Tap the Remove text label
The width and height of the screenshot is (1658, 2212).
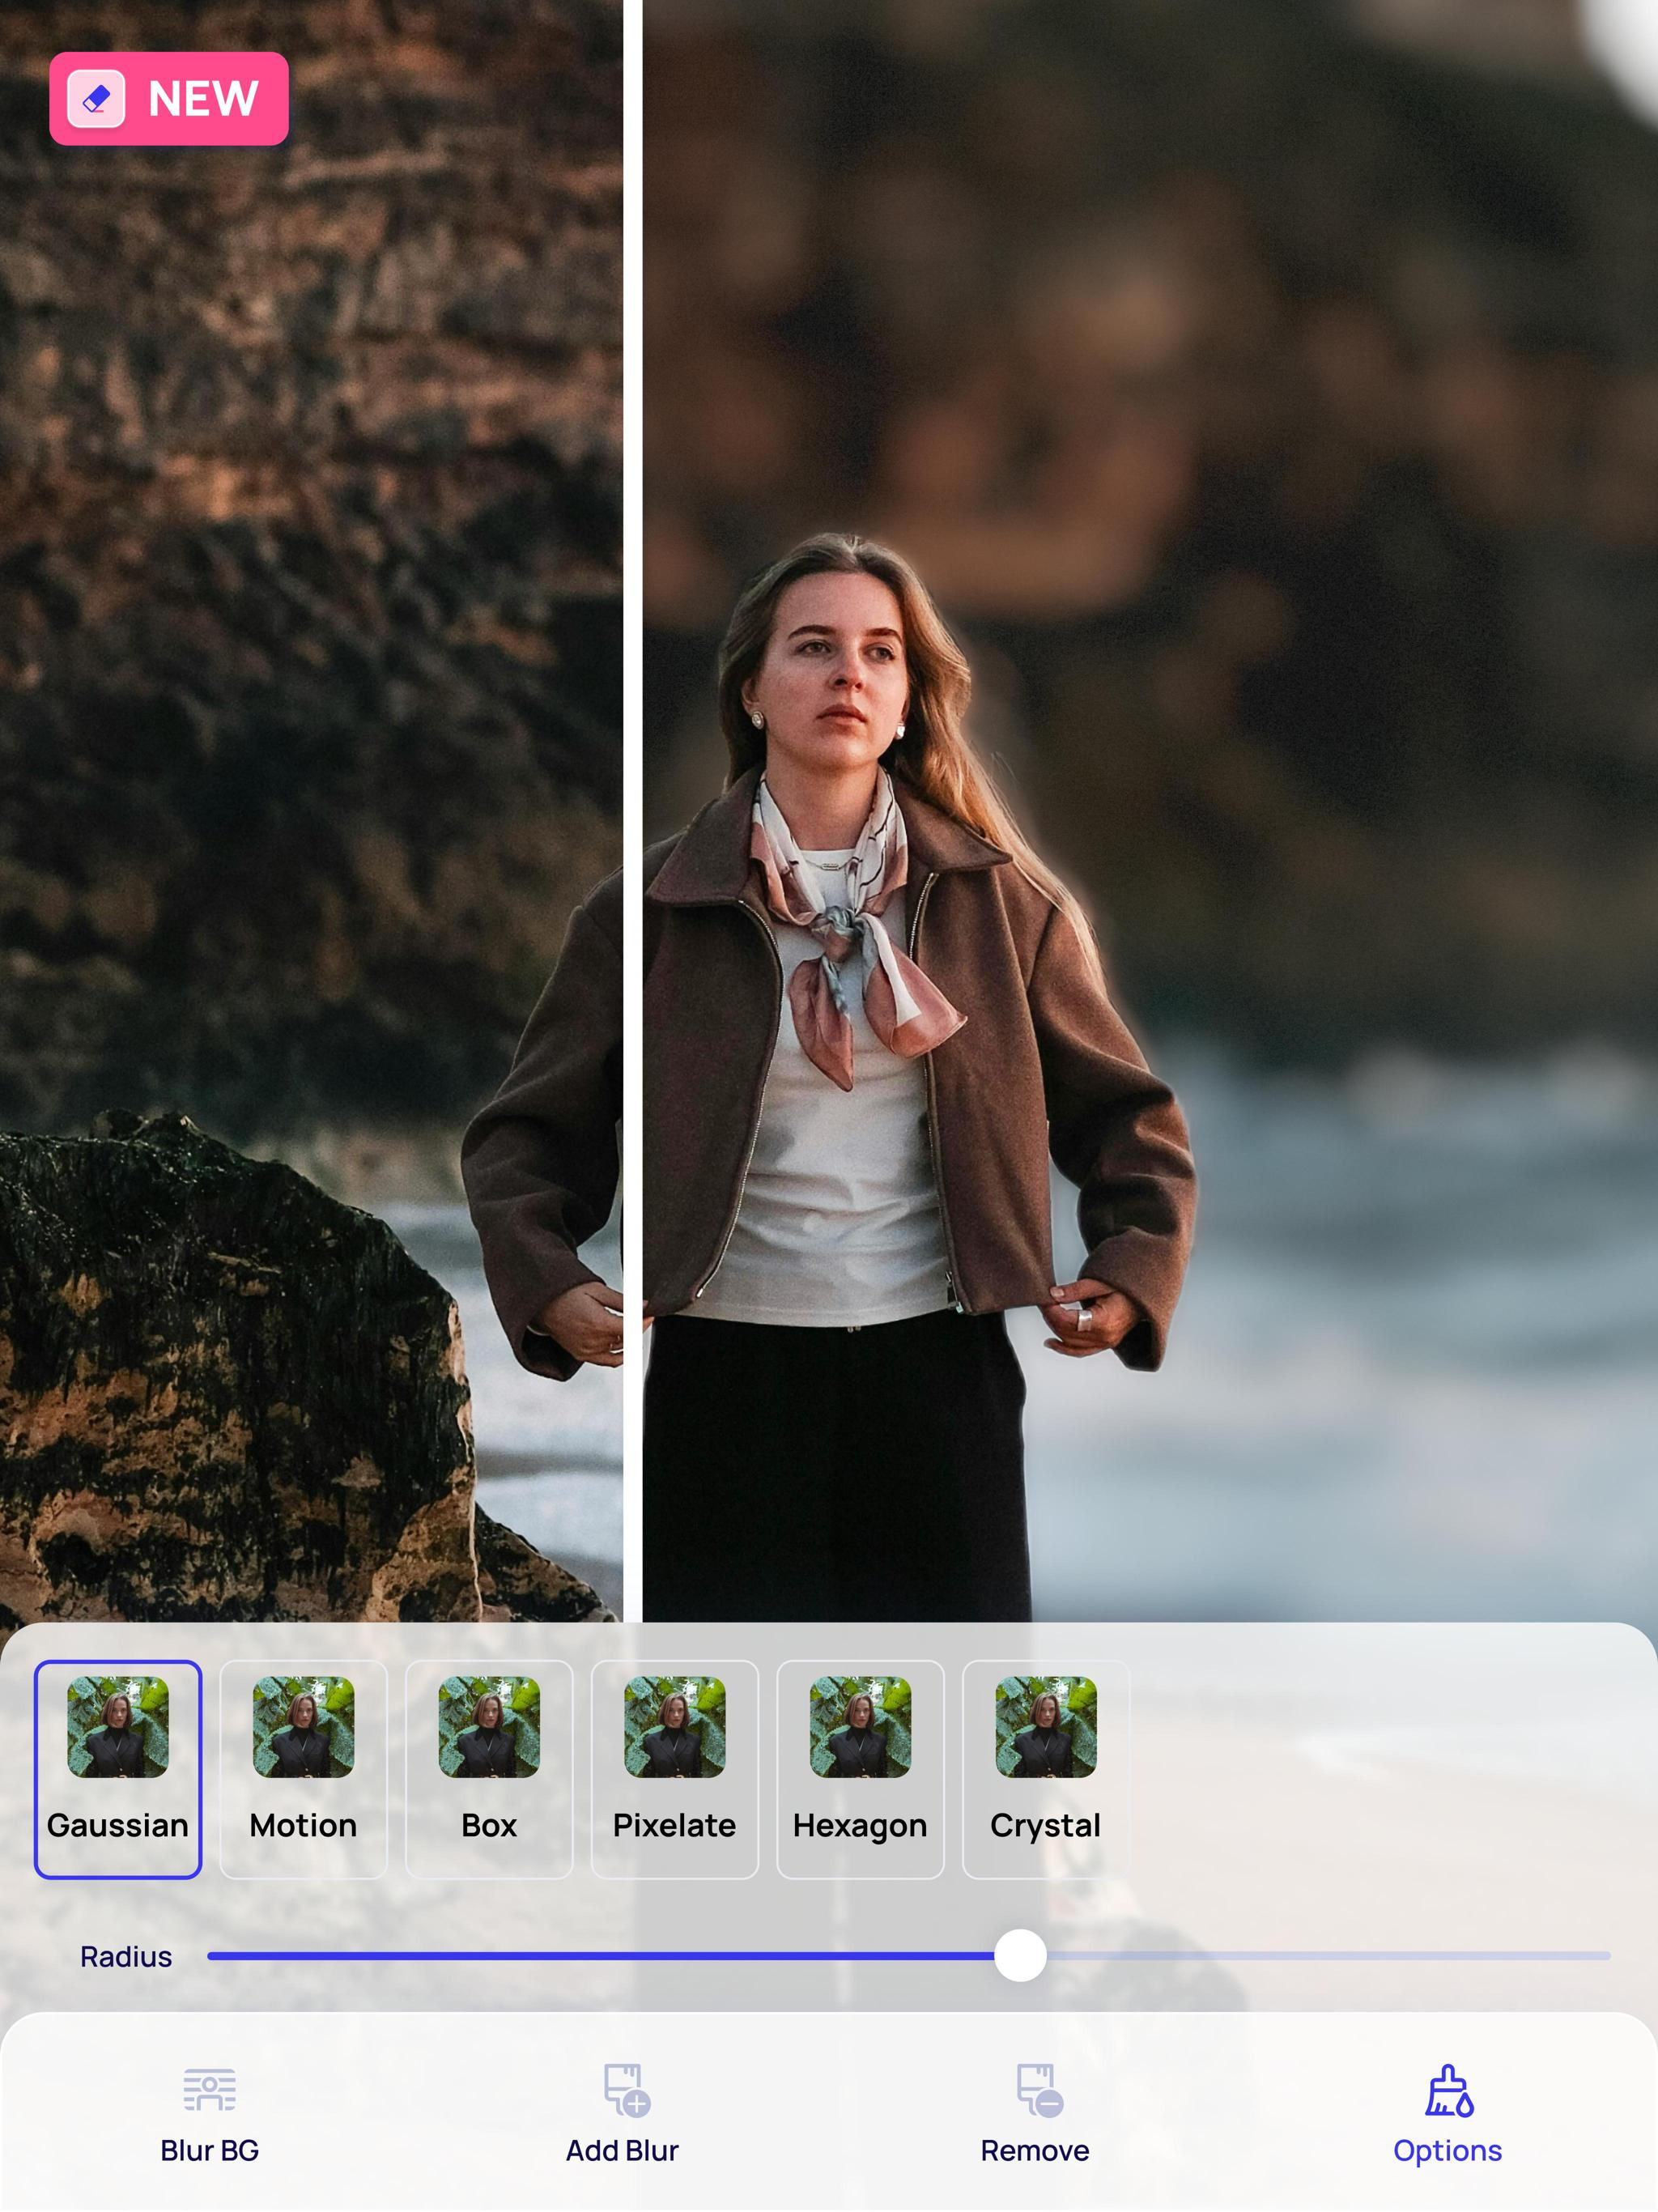pos(1034,2150)
